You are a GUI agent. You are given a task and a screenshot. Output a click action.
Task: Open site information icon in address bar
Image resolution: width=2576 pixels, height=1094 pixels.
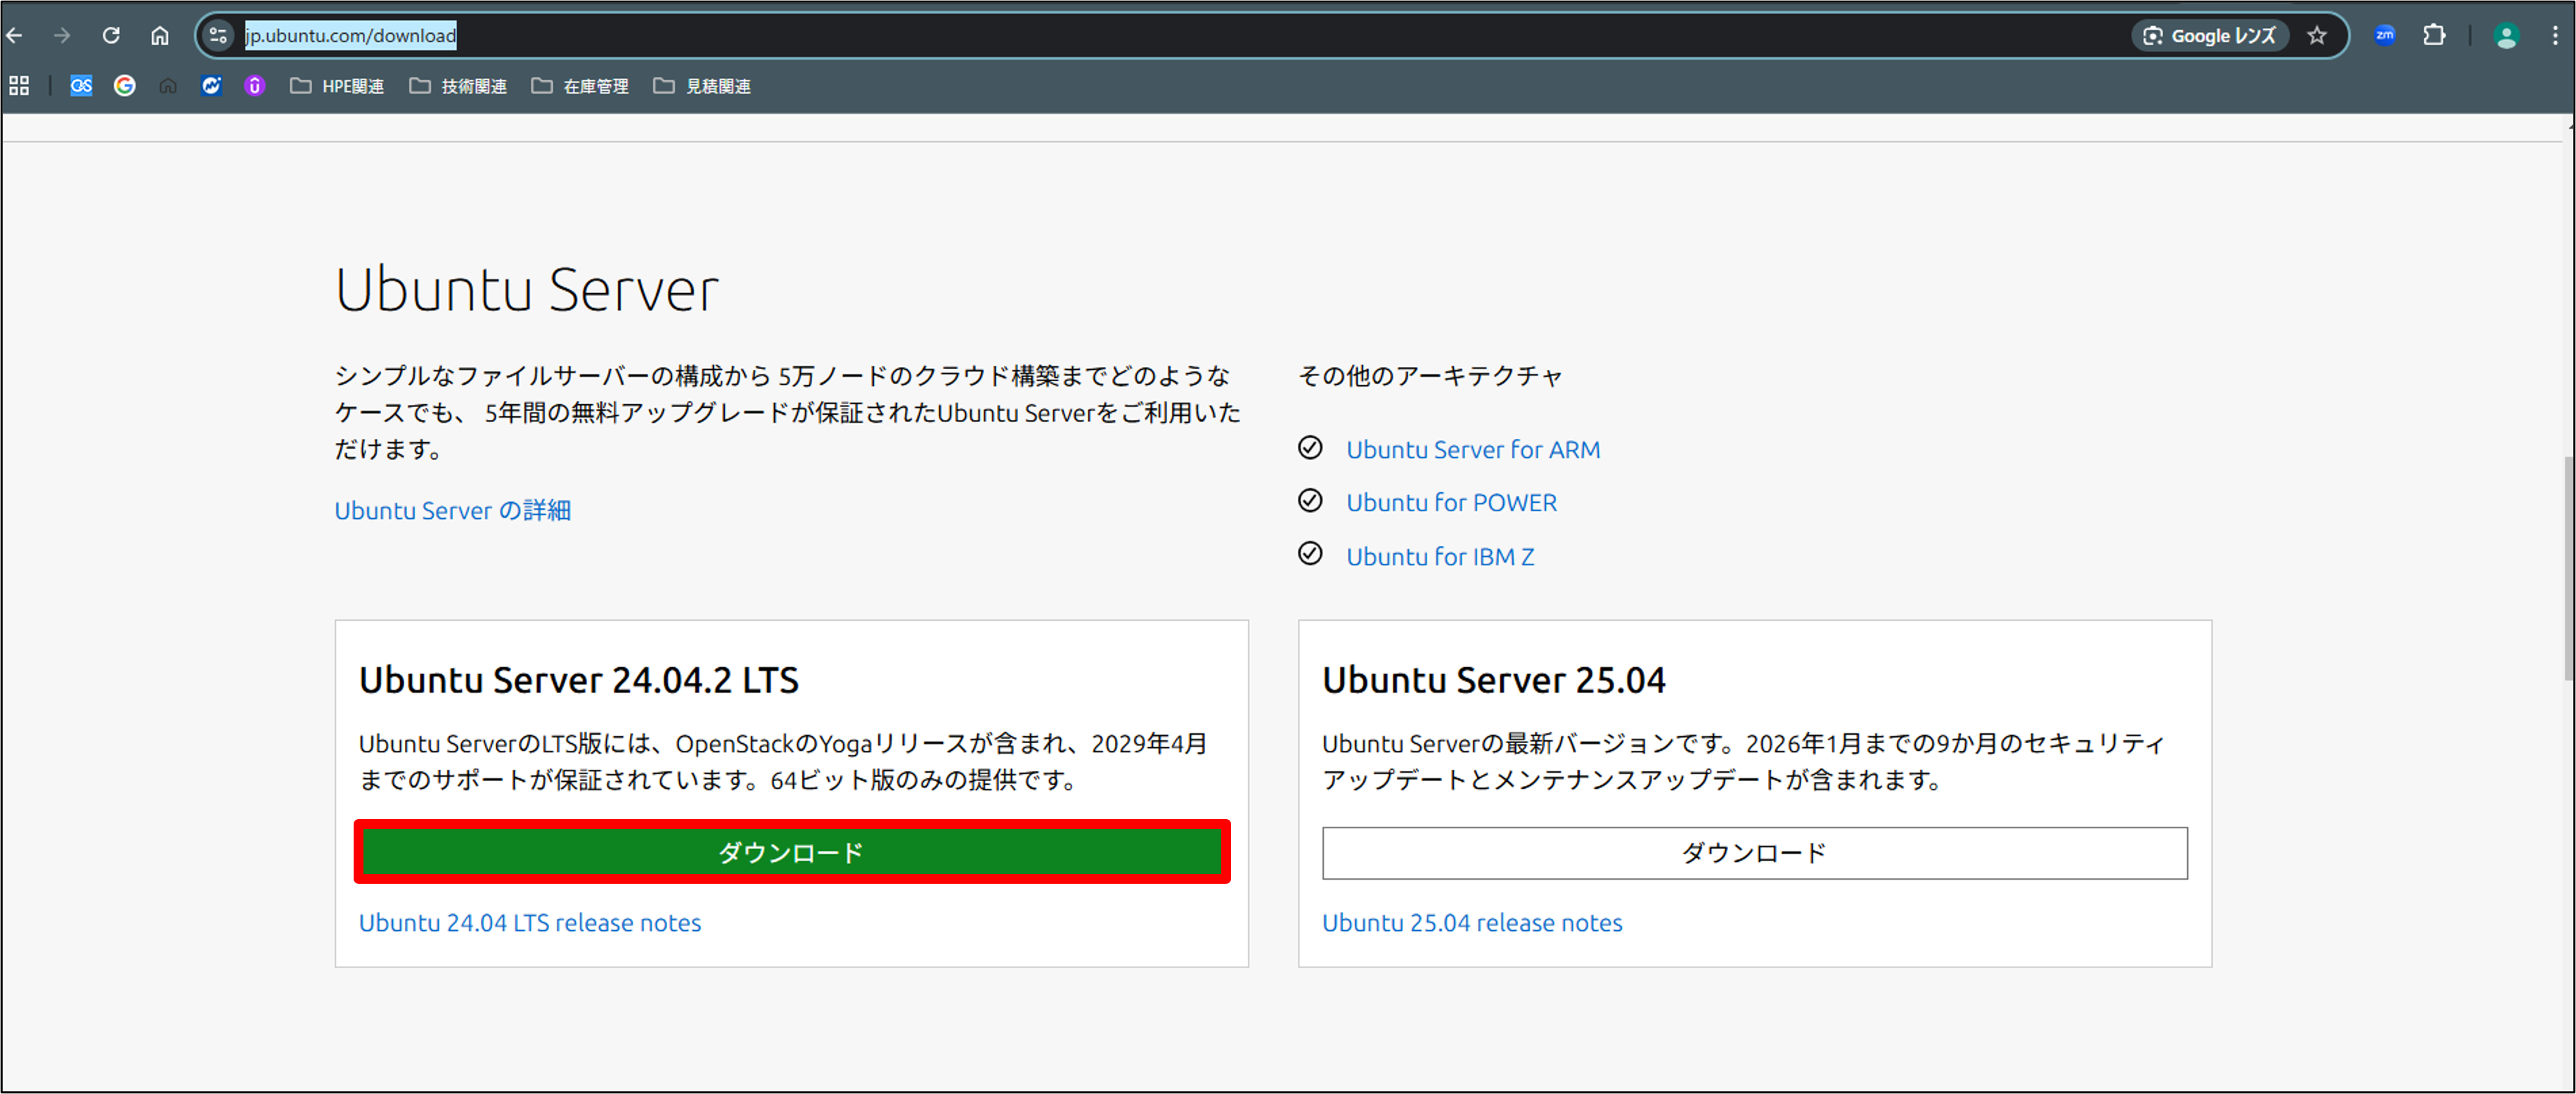tap(218, 36)
